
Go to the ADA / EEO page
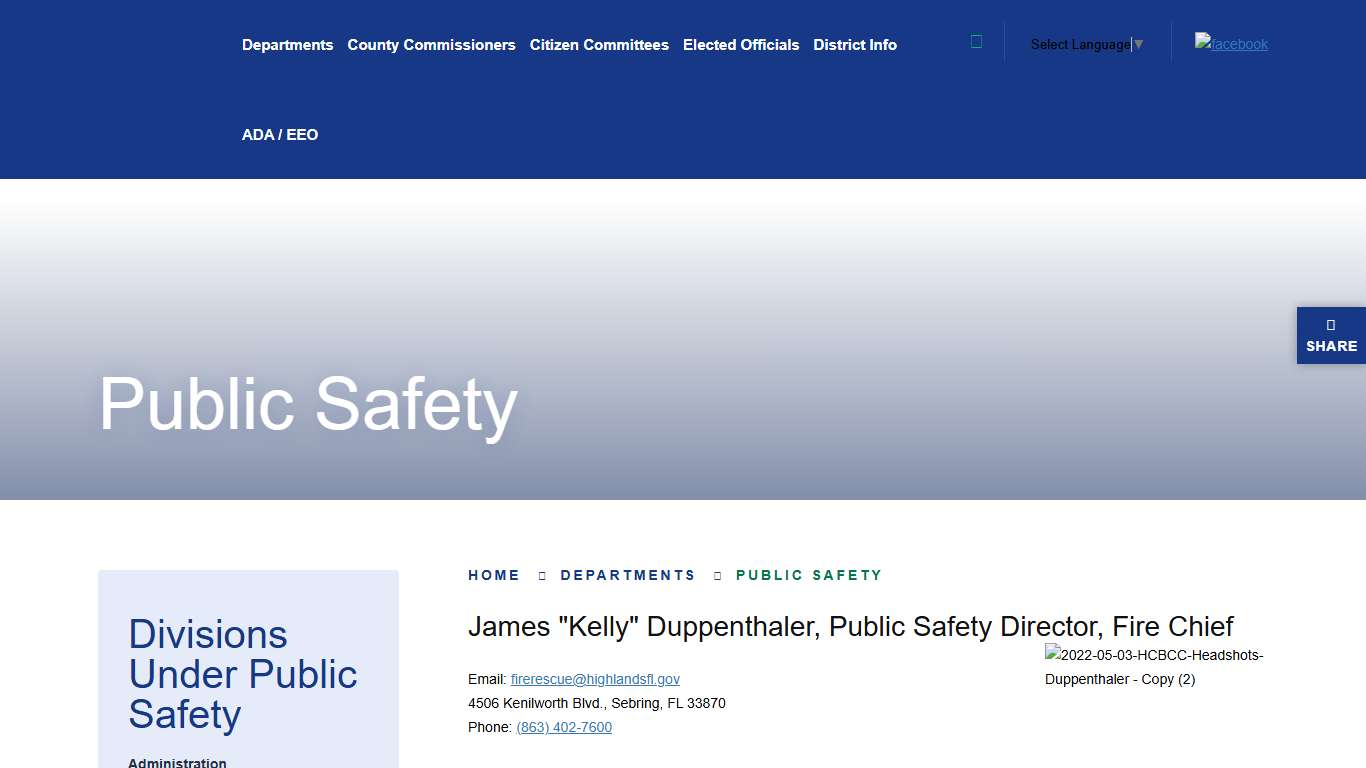(x=280, y=135)
